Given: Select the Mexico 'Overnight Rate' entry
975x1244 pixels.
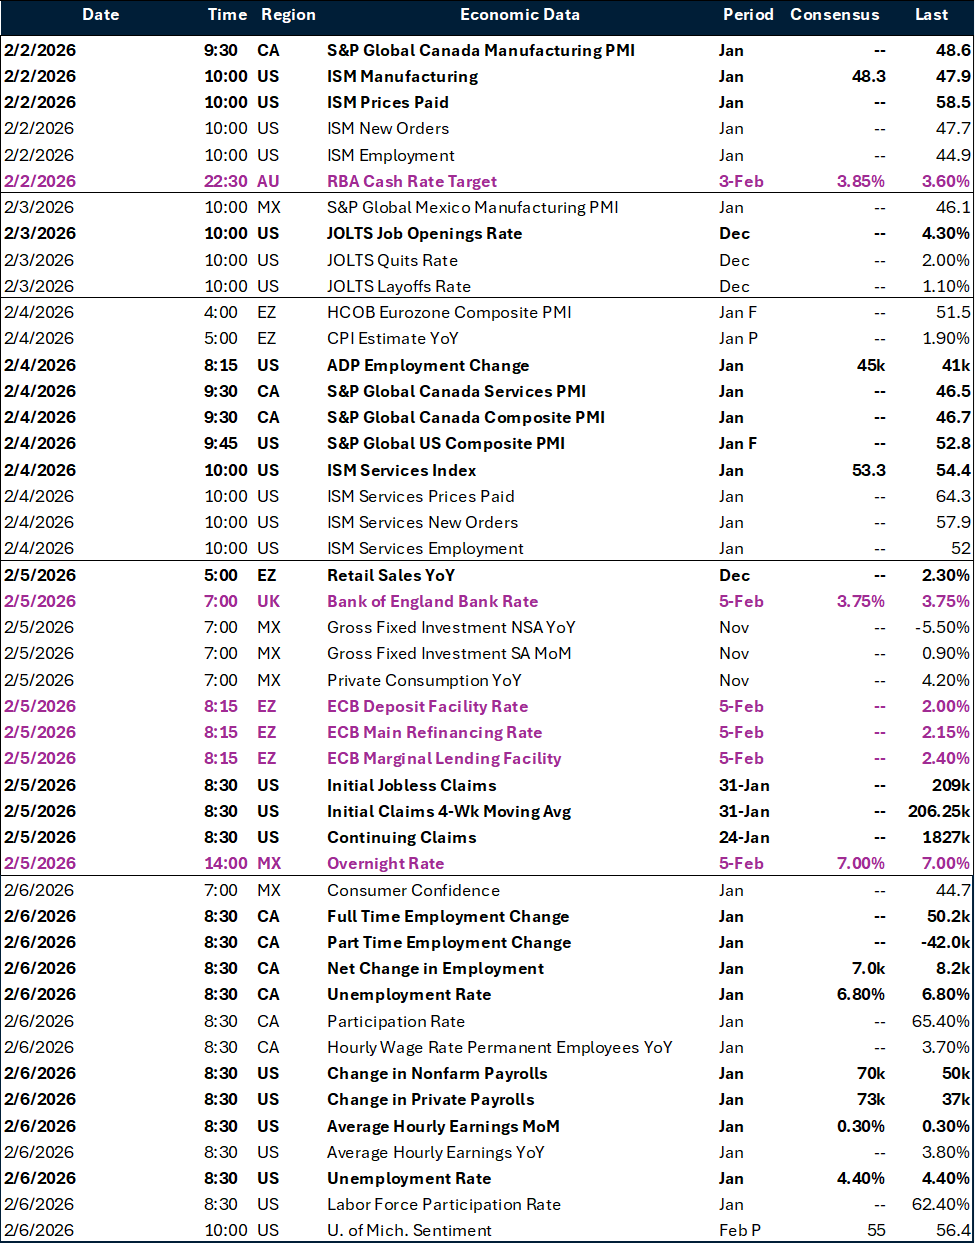Looking at the screenshot, I should [386, 863].
